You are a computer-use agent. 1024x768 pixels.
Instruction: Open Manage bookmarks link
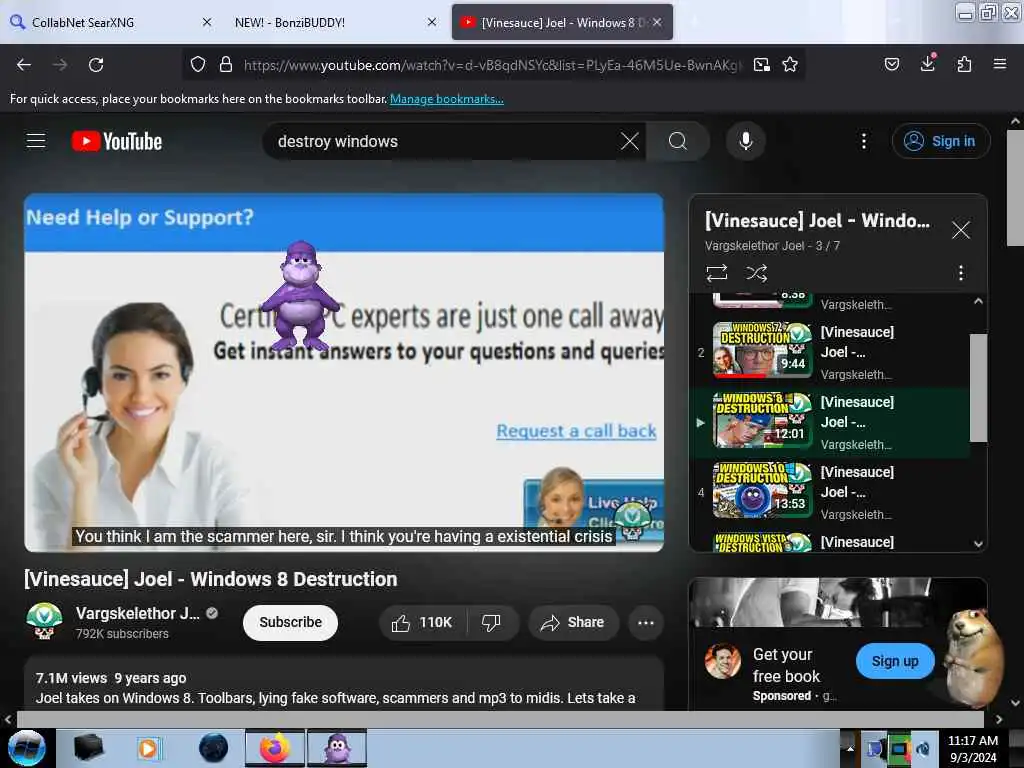pos(447,99)
